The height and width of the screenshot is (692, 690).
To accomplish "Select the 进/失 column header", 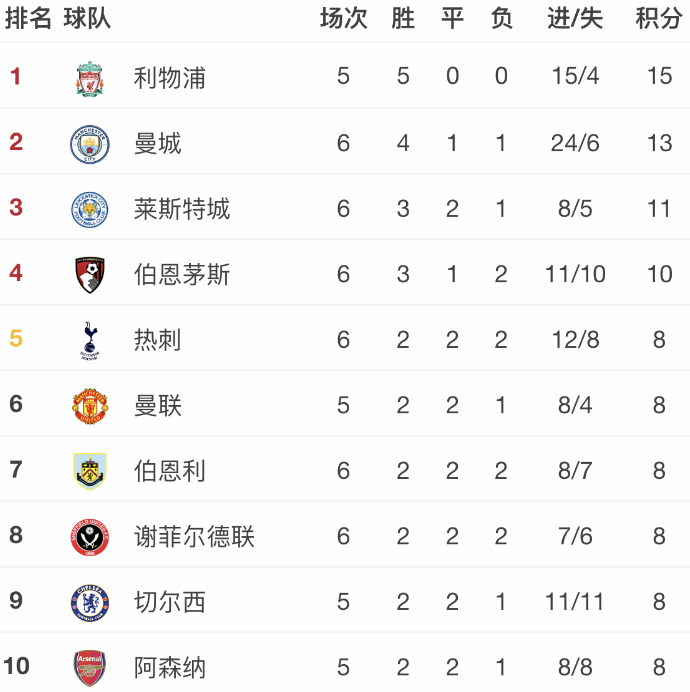I will pyautogui.click(x=575, y=19).
